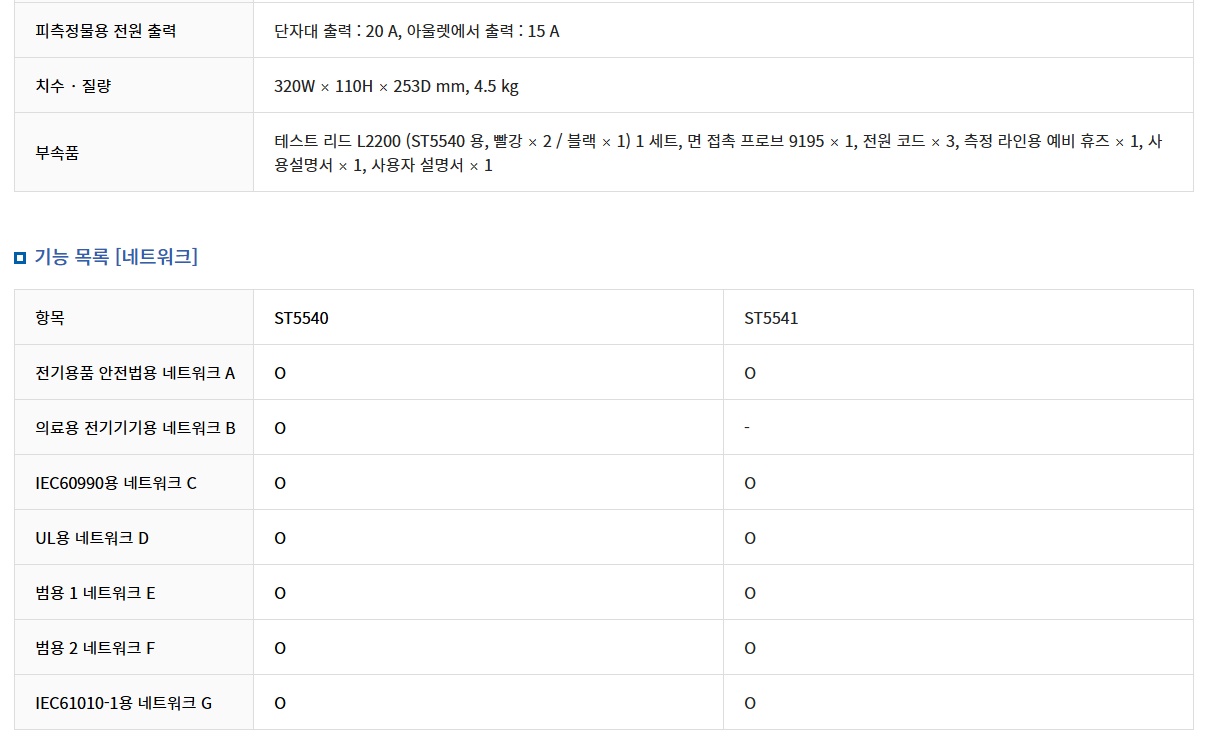Click the blue square icon beside 기능 목록
The image size is (1208, 754).
20,259
